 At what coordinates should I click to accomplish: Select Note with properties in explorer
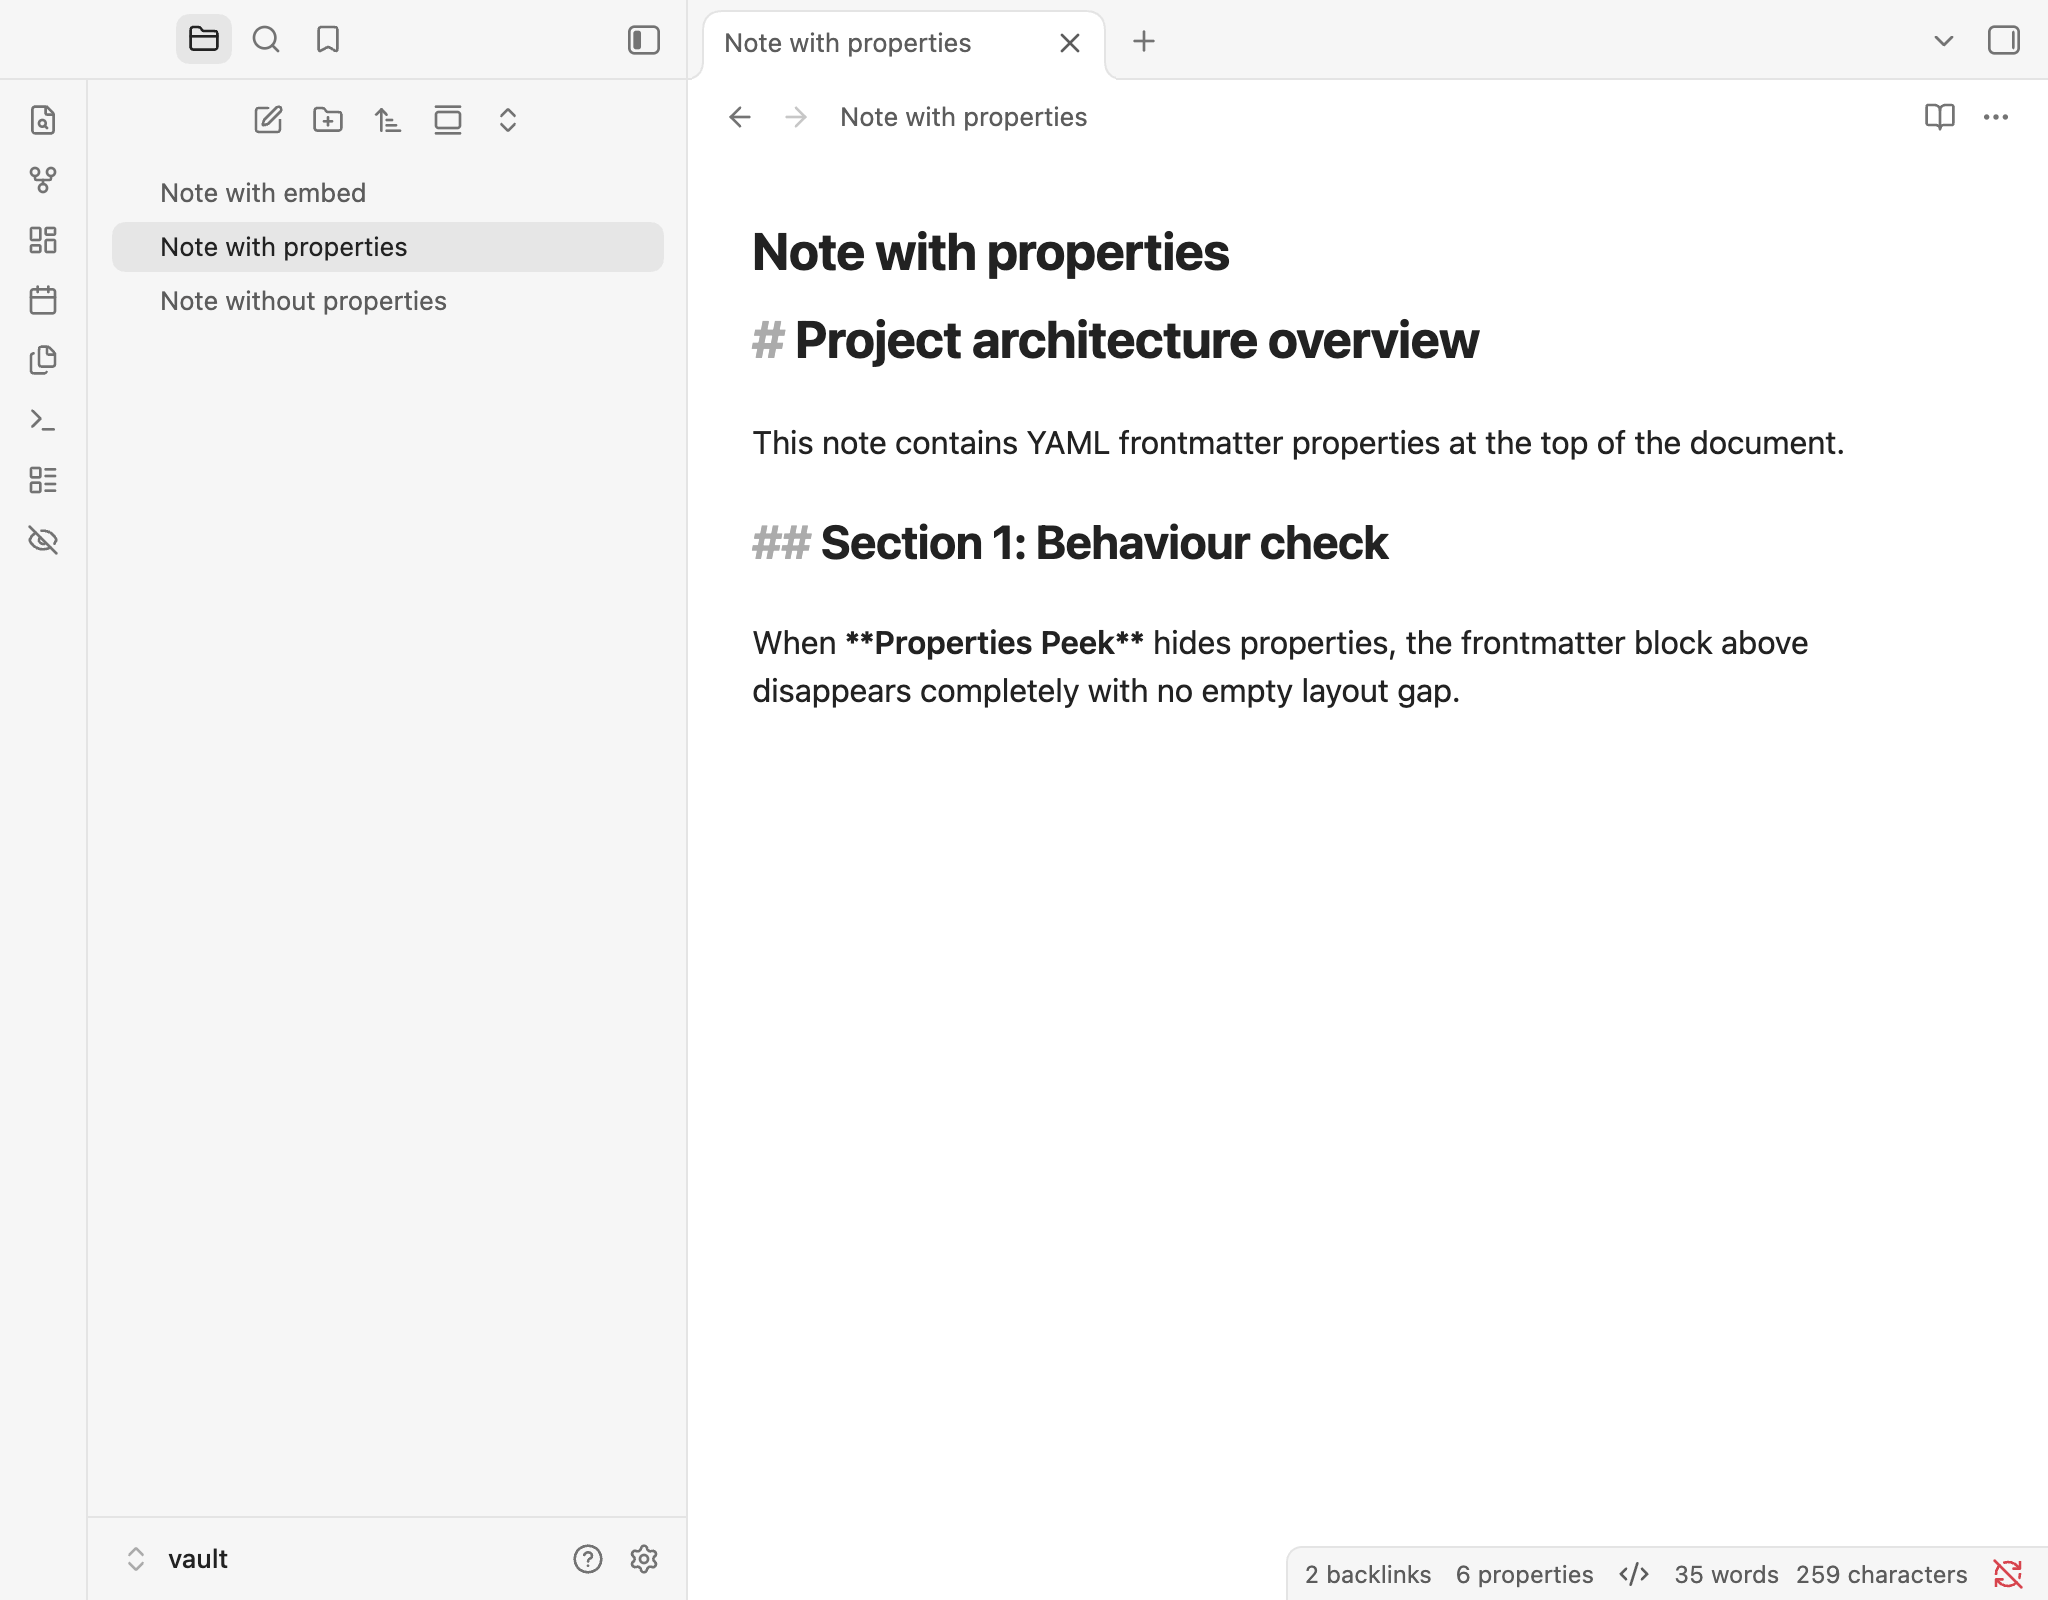pos(388,247)
